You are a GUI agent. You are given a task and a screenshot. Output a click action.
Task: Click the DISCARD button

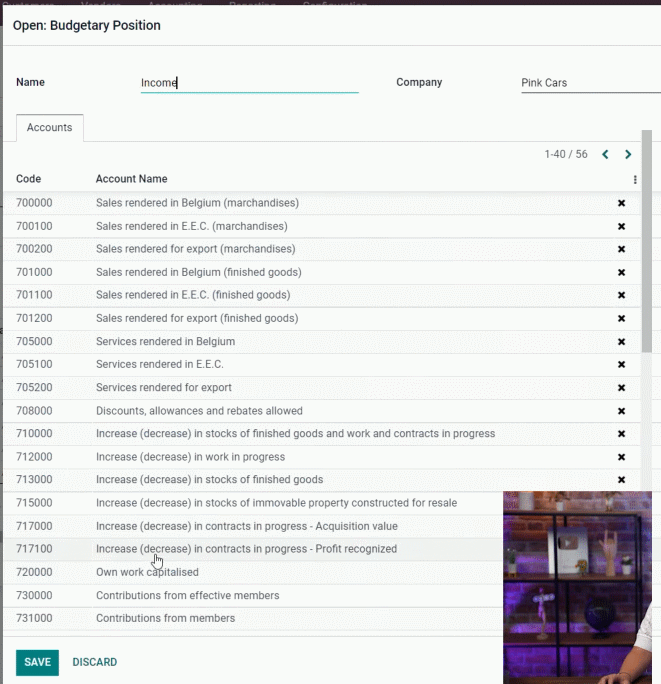point(95,662)
